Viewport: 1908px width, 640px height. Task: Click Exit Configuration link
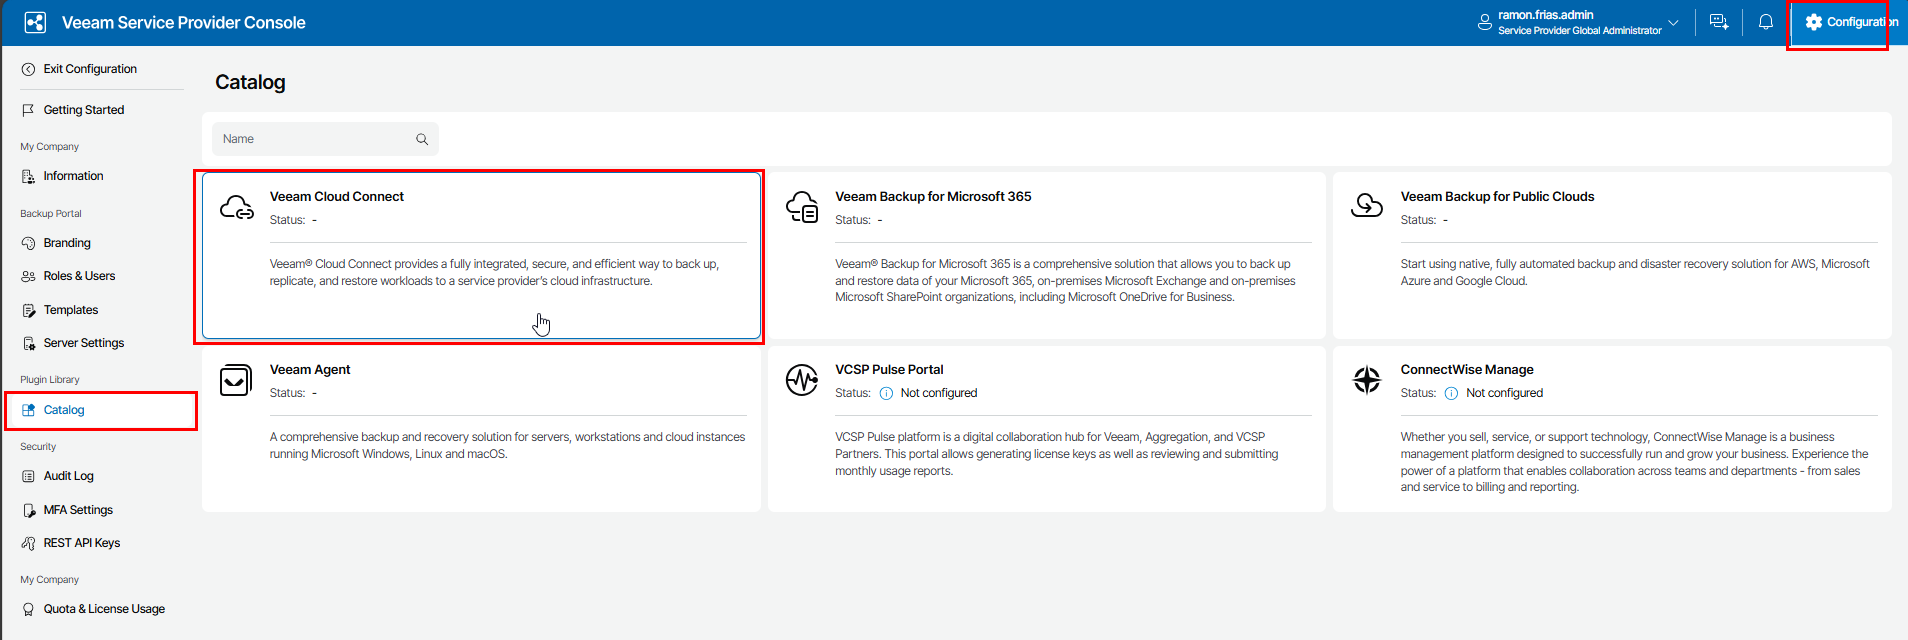pos(89,69)
